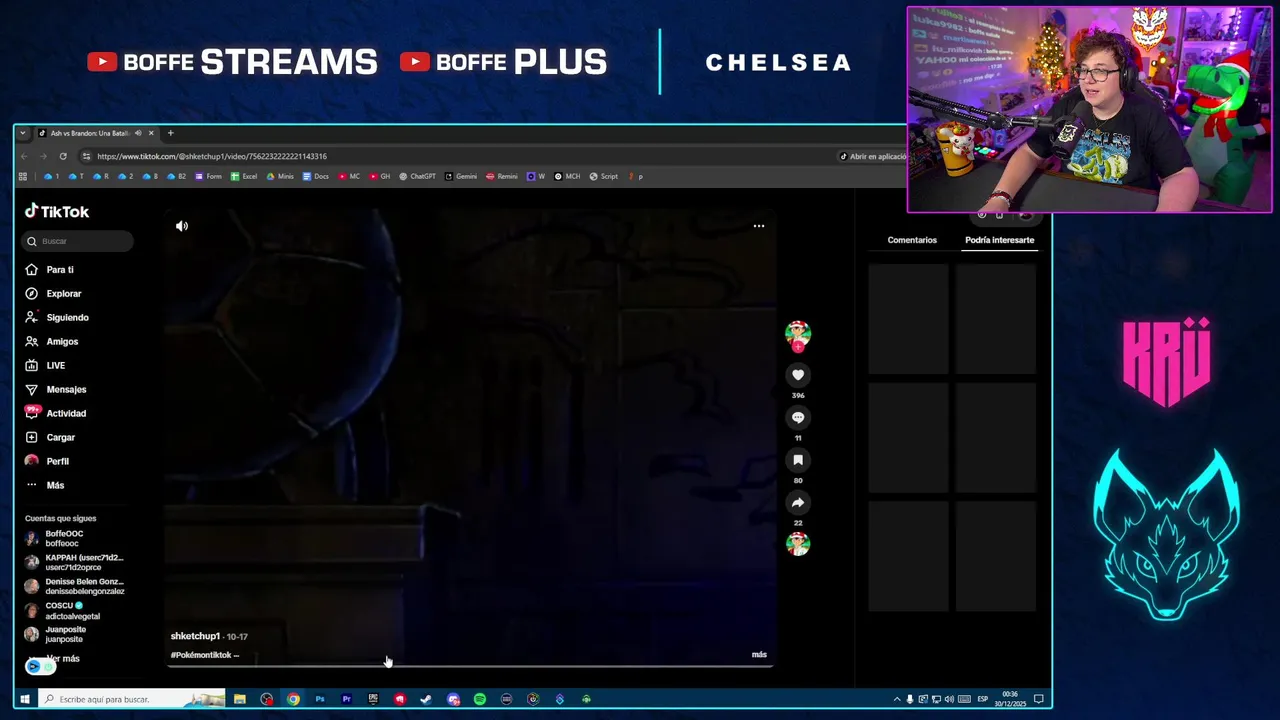Screen dimensions: 1280x720
Task: Open the BoffeOOC followed account
Action: click(75, 539)
